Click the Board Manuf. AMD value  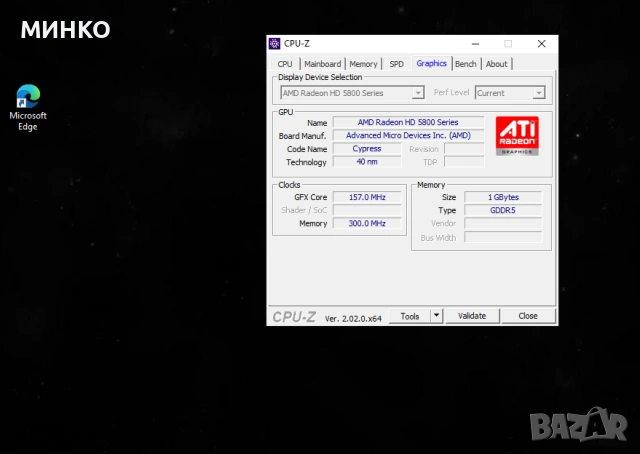[408, 135]
